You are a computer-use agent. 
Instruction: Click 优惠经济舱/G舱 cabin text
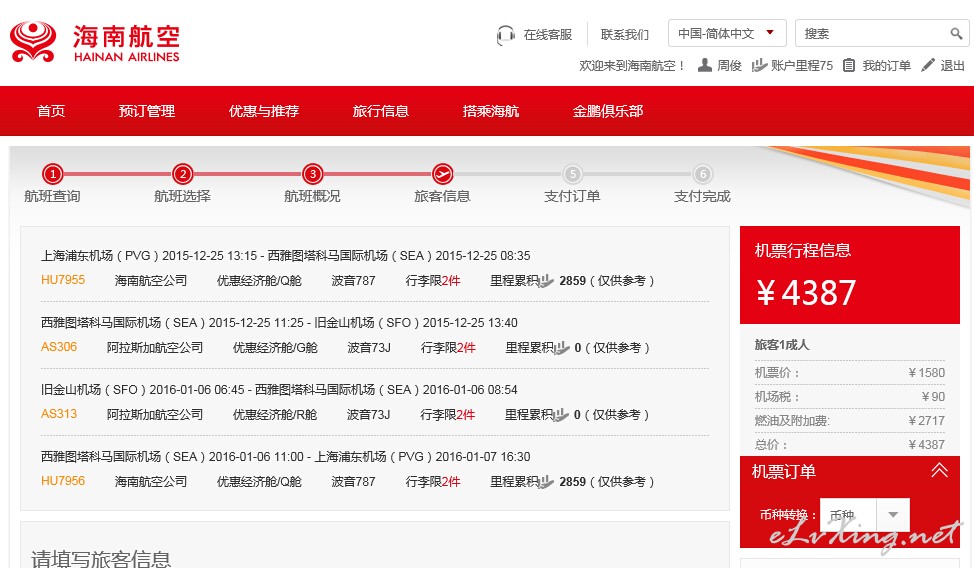275,348
